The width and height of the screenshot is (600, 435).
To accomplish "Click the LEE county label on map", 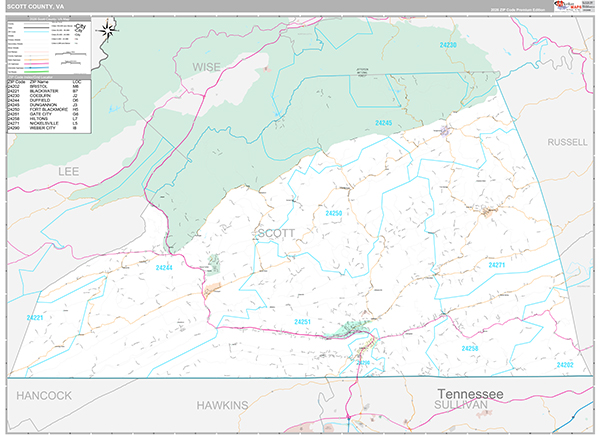I will [x=69, y=171].
